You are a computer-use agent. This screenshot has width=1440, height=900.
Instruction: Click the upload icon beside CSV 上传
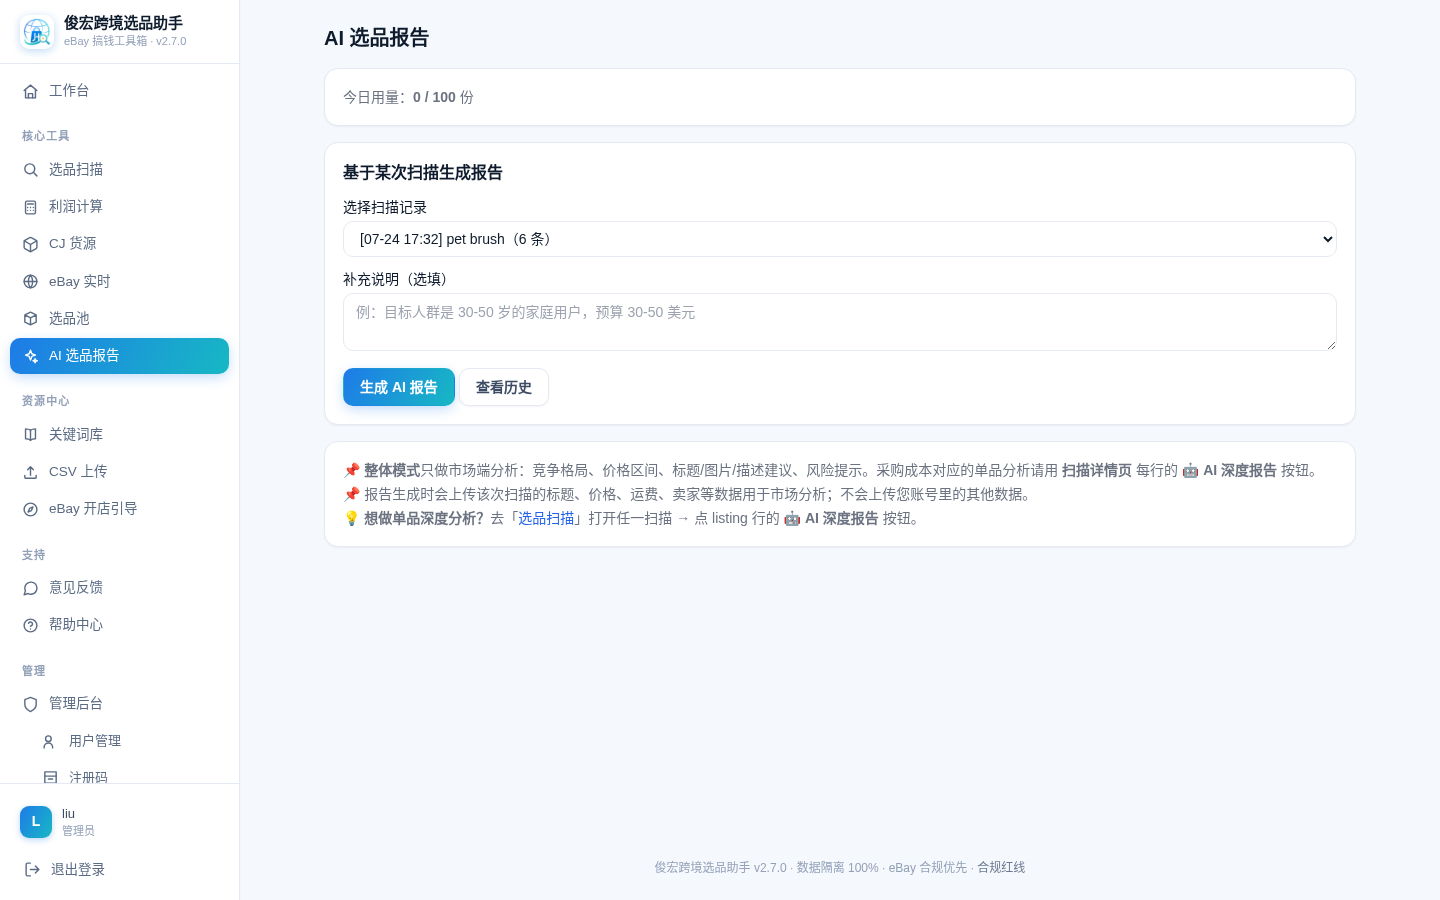30,472
